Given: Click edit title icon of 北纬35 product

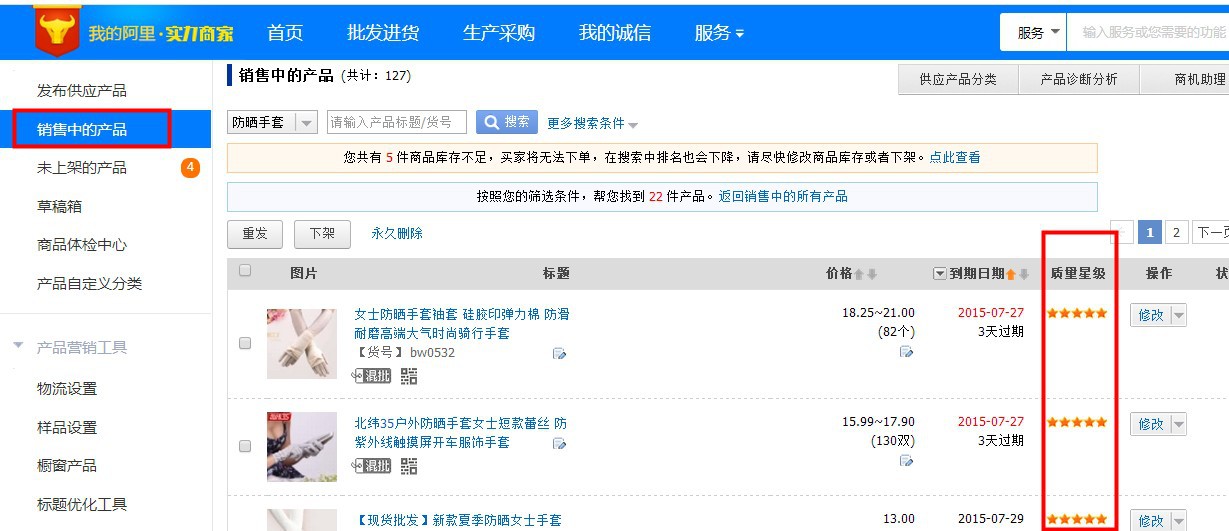Looking at the screenshot, I should 560,443.
